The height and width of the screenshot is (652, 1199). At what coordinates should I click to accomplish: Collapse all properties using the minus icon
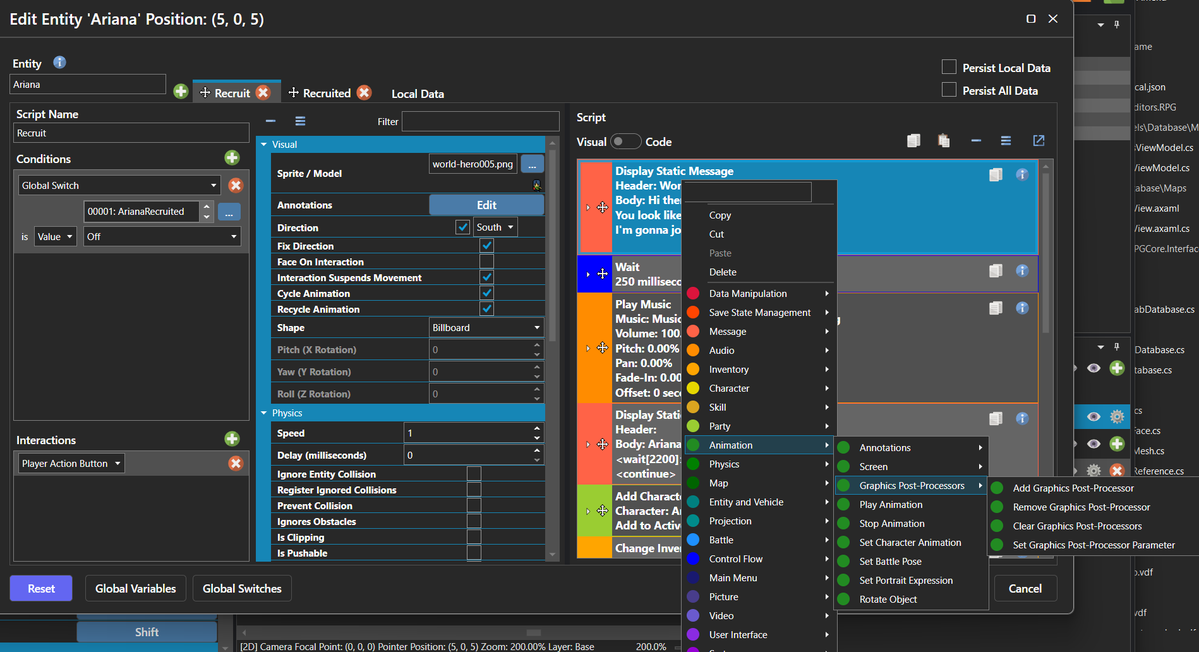(x=271, y=121)
